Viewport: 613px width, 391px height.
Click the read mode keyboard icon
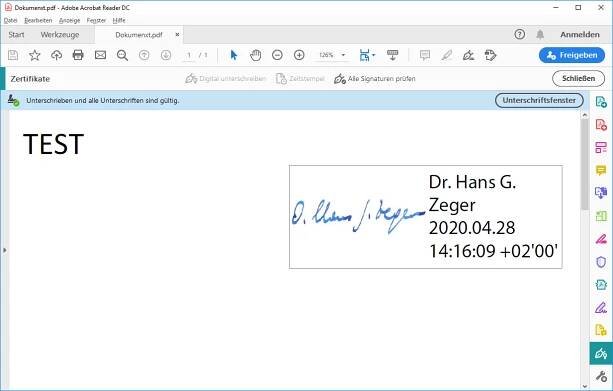[393, 55]
